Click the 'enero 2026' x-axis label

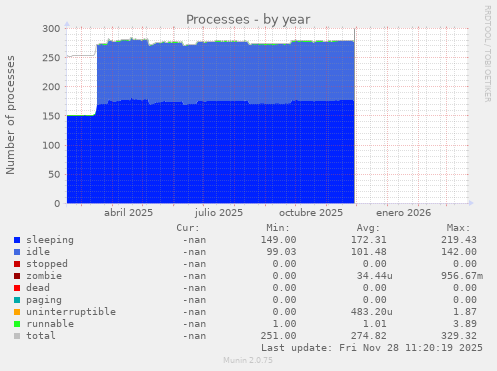(403, 213)
